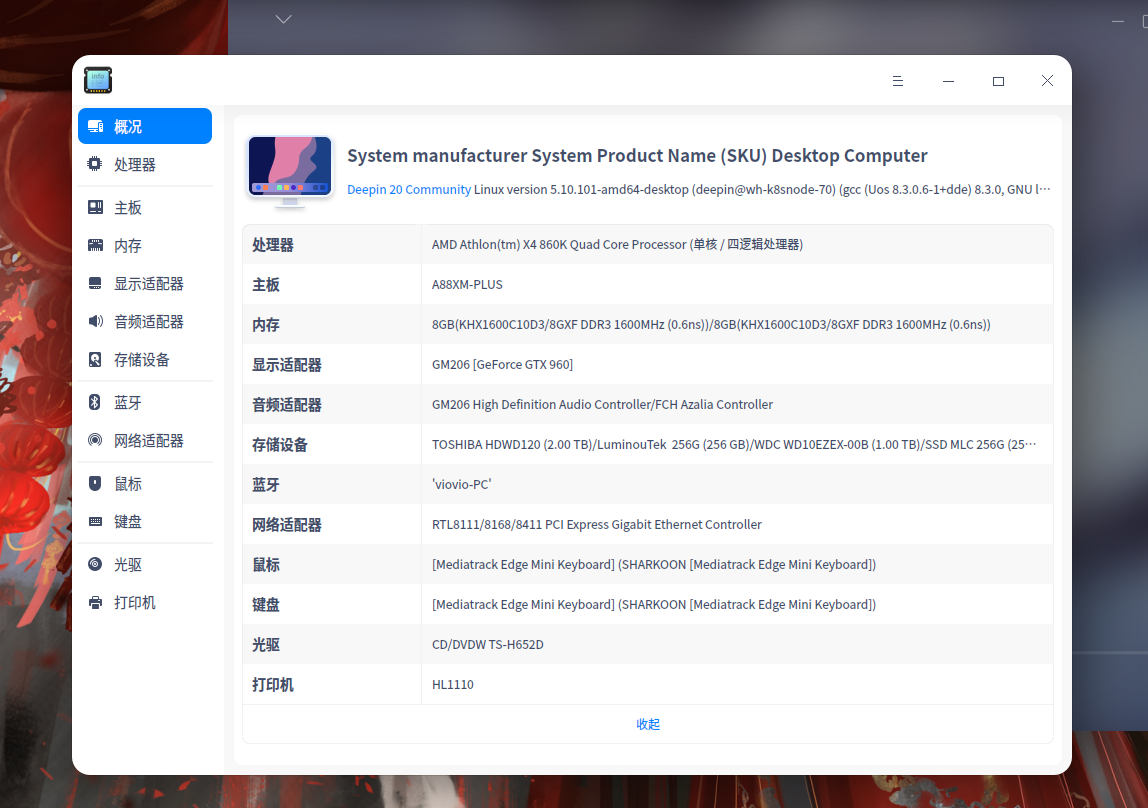Open the application hamburger menu
This screenshot has height=808, width=1148.
click(x=897, y=80)
